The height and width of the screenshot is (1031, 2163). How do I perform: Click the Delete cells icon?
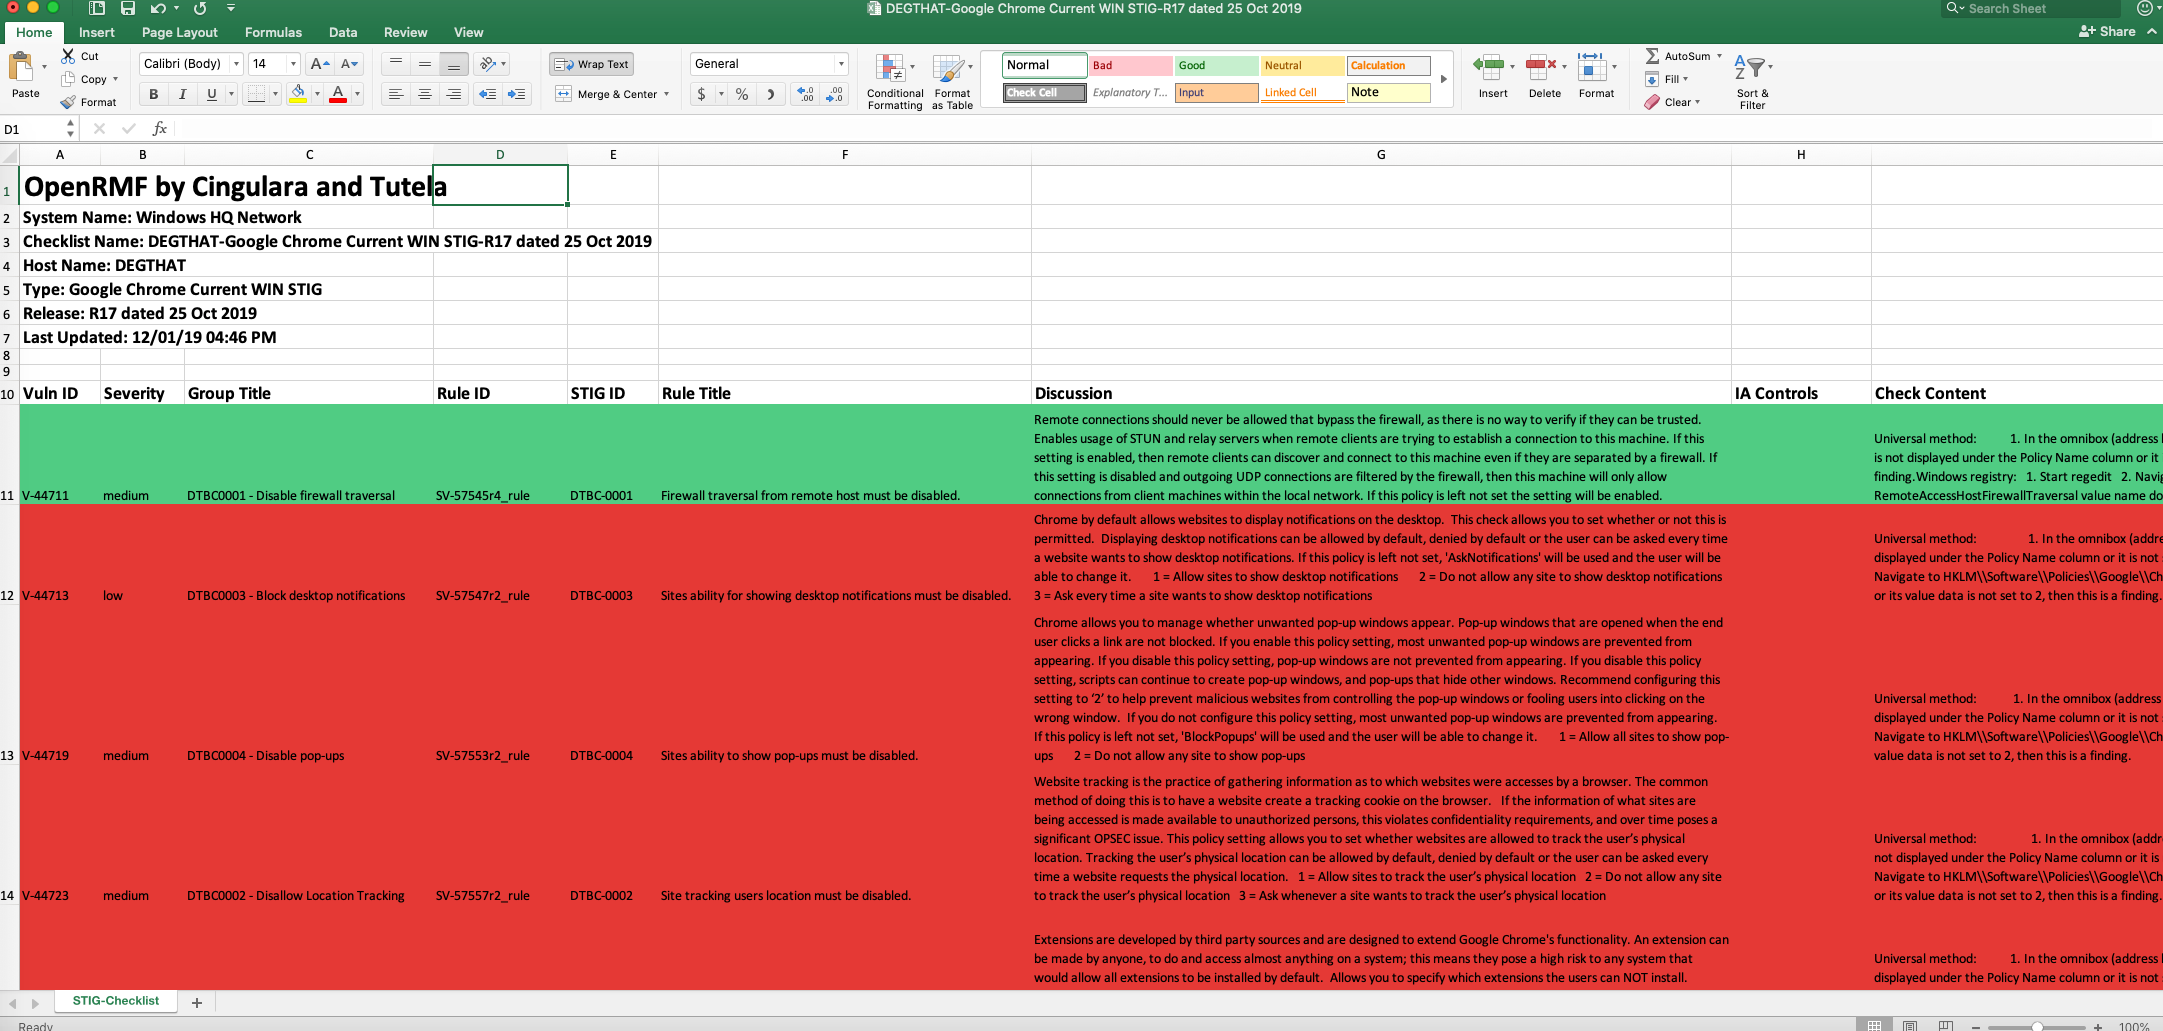coord(1540,68)
